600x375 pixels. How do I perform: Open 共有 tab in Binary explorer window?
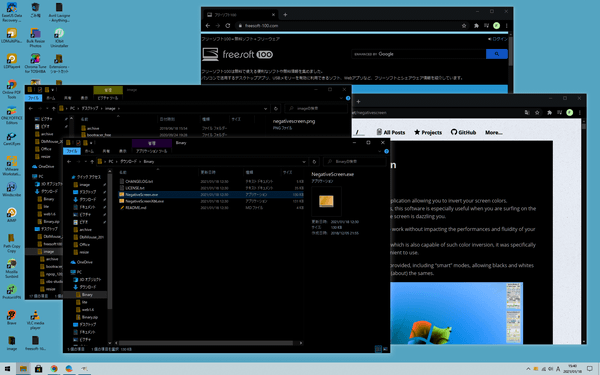pyautogui.click(x=106, y=151)
